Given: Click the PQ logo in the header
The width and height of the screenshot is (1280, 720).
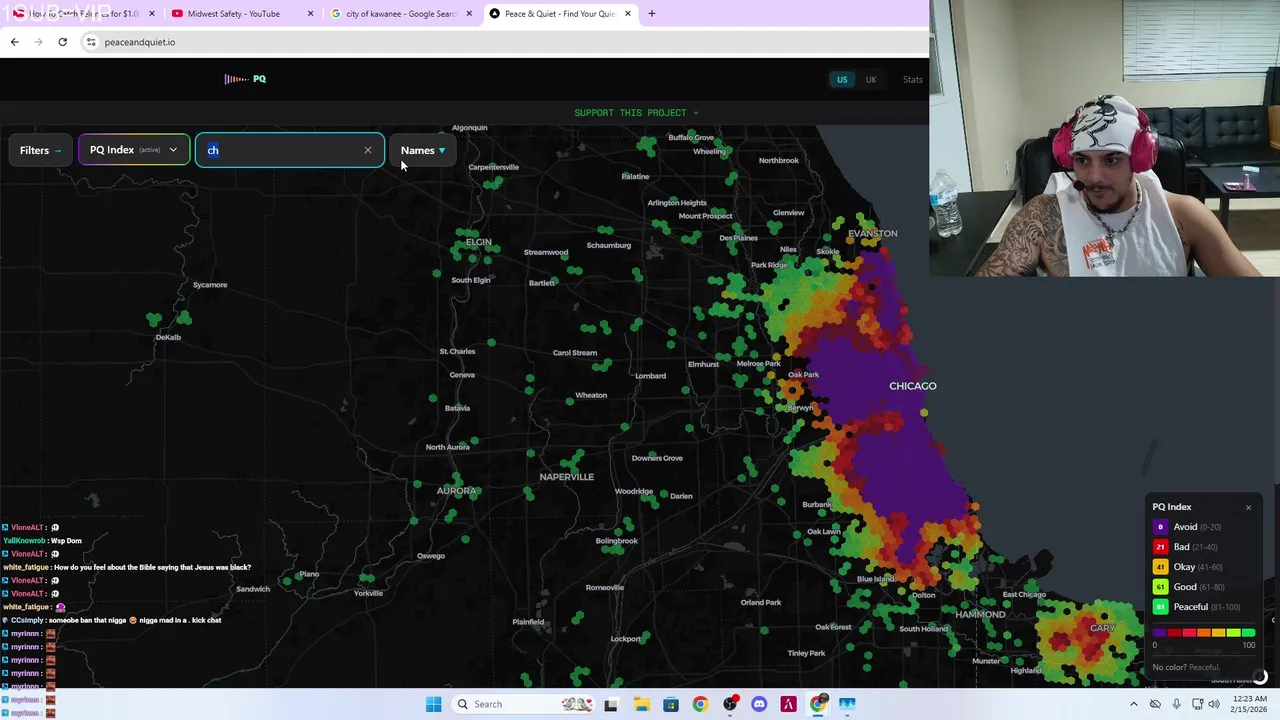Looking at the screenshot, I should (x=245, y=79).
